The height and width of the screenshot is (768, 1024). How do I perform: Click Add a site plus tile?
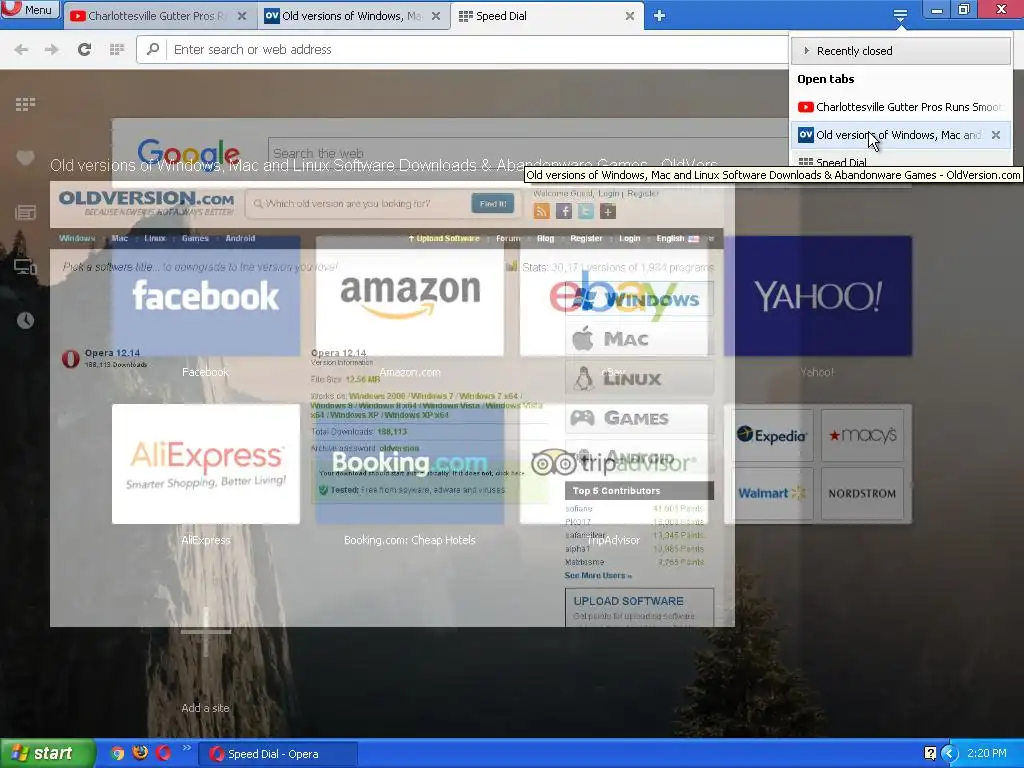pos(206,632)
